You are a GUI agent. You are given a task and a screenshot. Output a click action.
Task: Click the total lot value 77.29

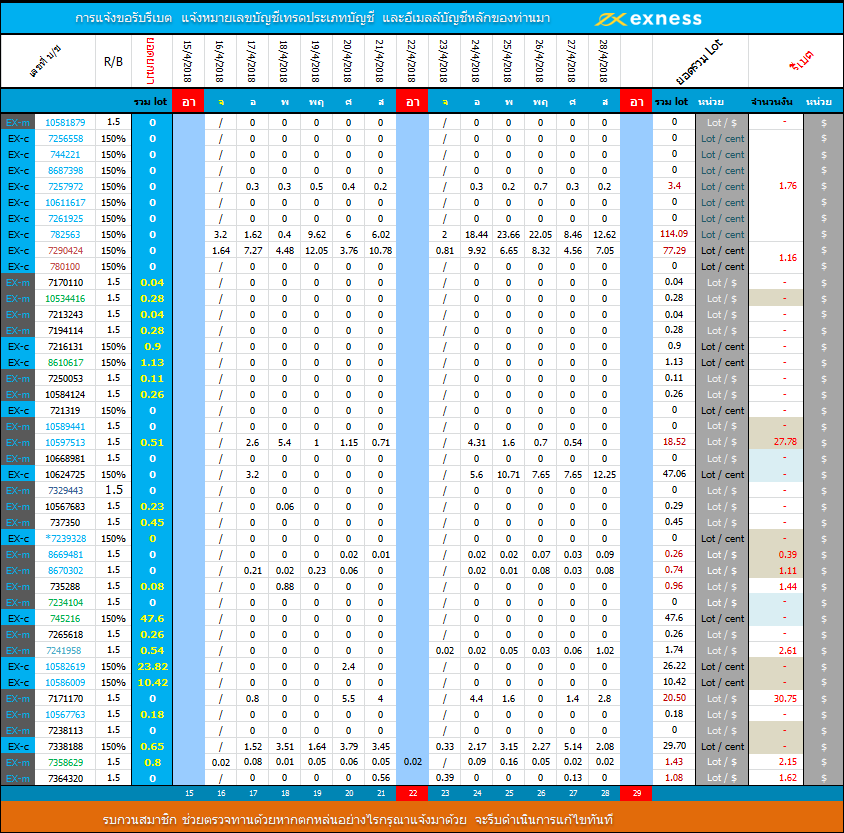pos(674,250)
